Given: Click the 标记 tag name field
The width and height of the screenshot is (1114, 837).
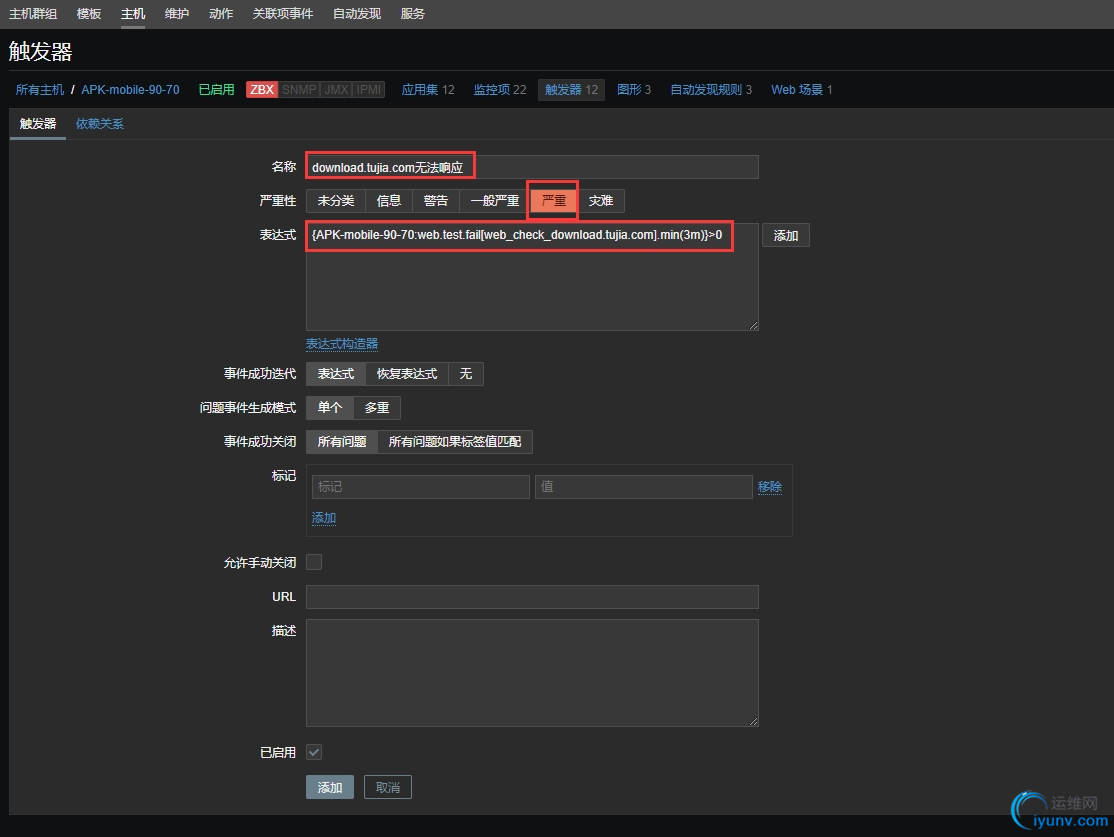Looking at the screenshot, I should [x=421, y=487].
